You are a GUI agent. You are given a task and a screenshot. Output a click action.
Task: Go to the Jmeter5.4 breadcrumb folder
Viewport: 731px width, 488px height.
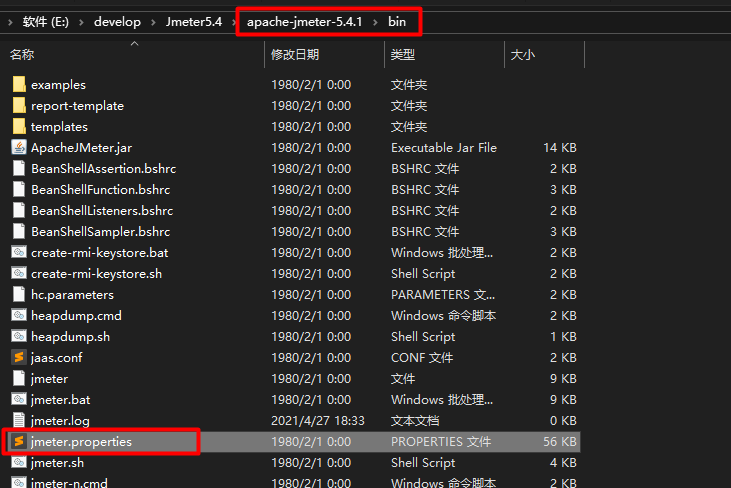pos(194,22)
